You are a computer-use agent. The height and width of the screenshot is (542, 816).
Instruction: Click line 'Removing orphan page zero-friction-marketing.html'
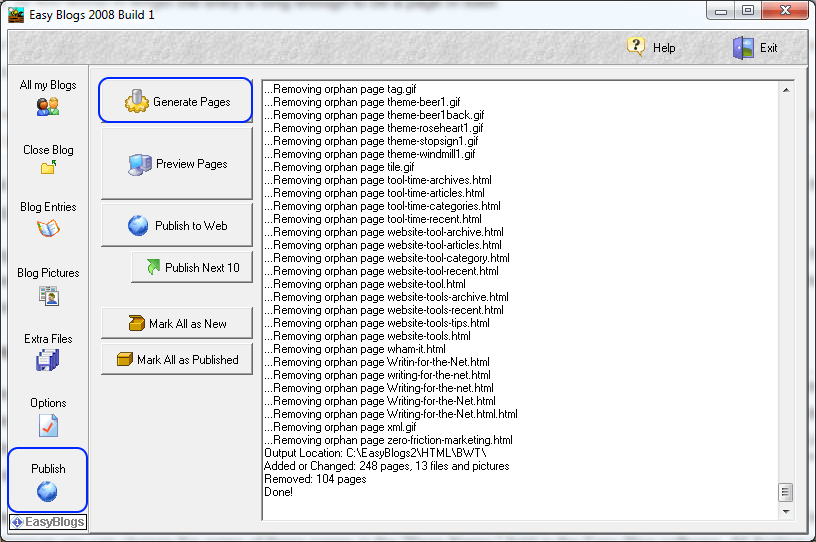point(388,440)
